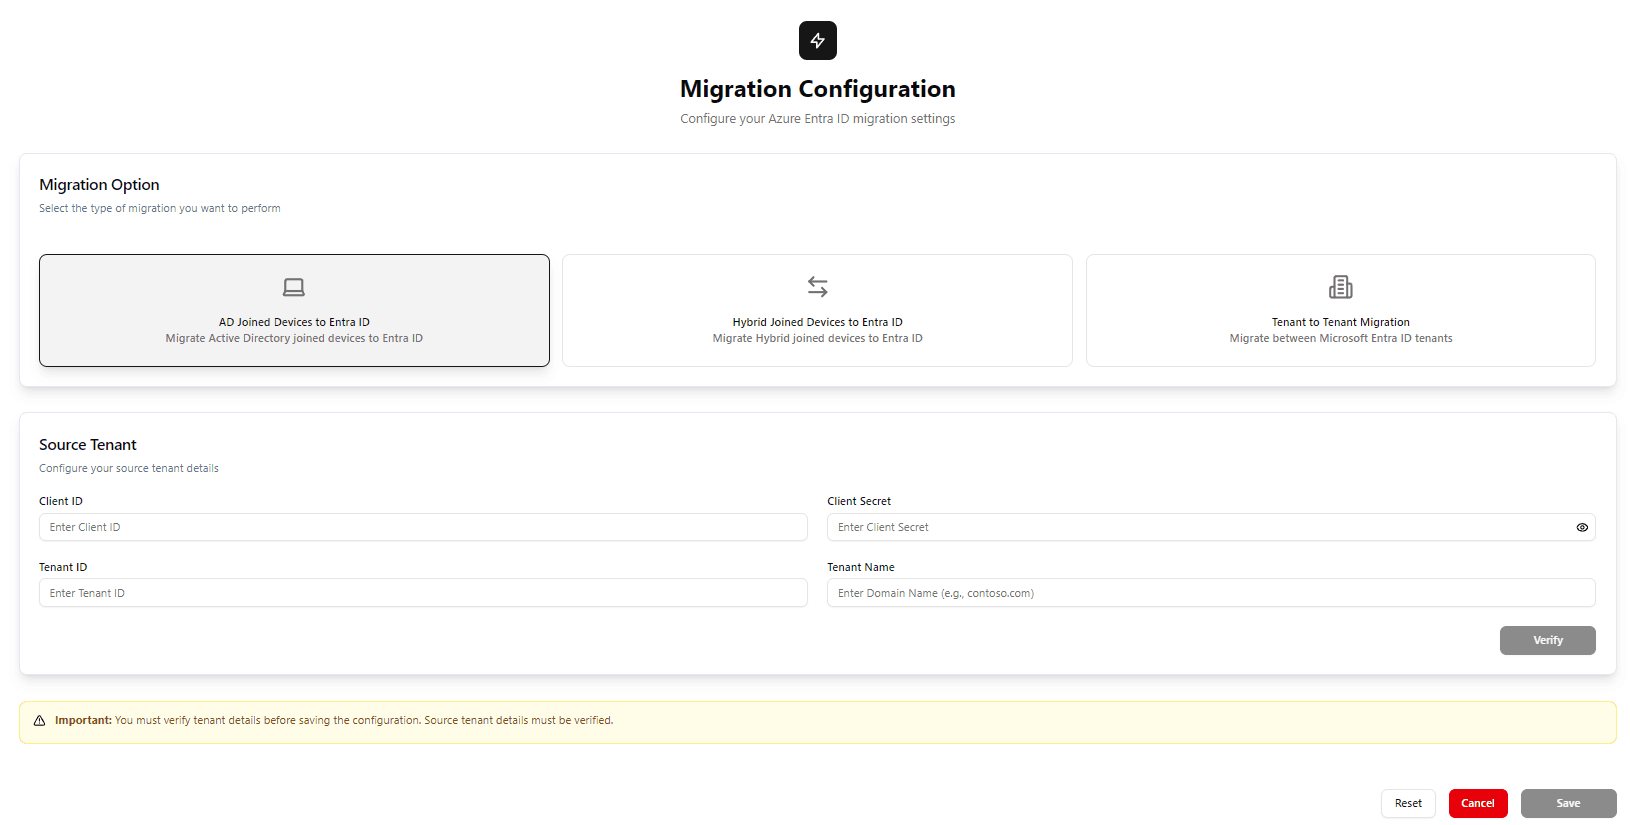Click the 'Client Secret' field label
Viewport: 1630px width, 825px height.
[859, 501]
